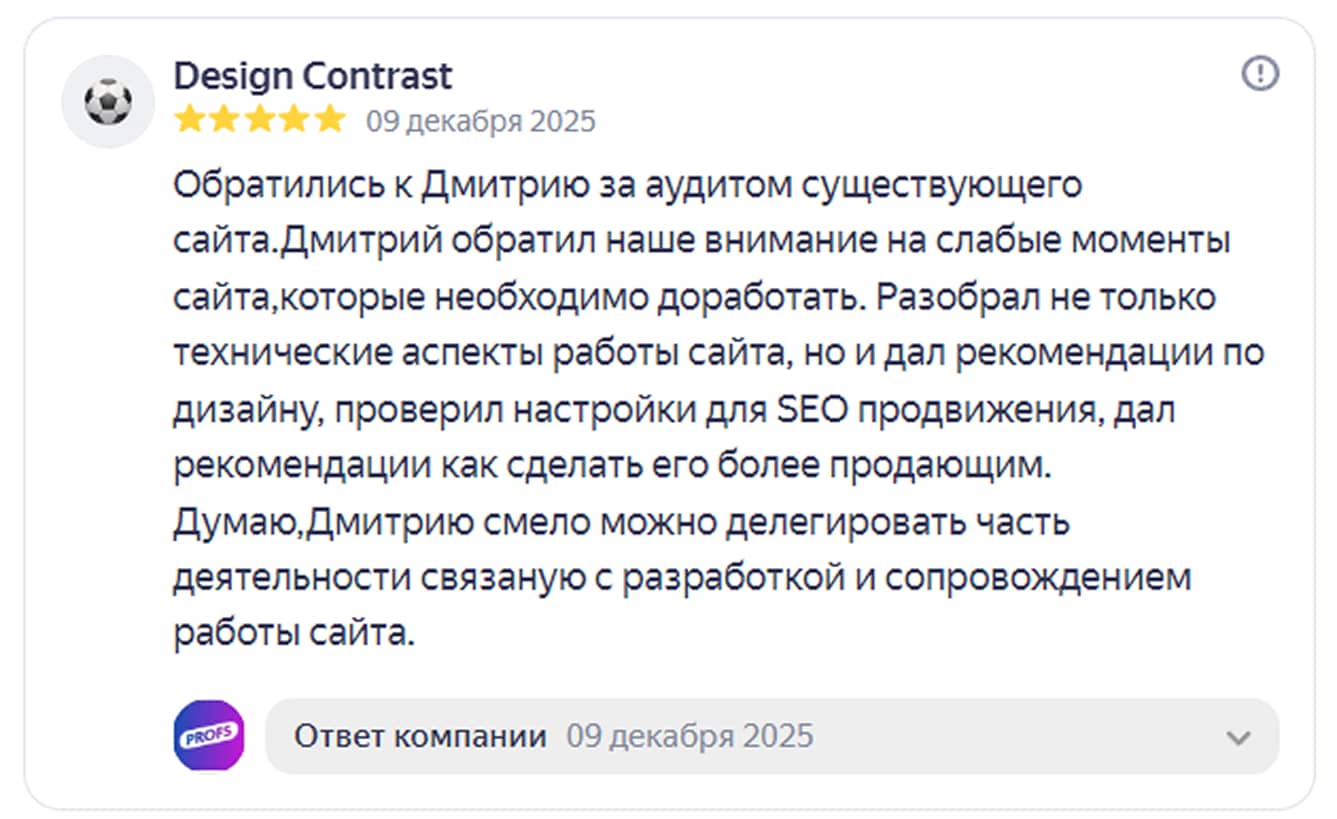Expand the company response with chevron arrow
This screenshot has height=819, width=1337.
click(1238, 738)
